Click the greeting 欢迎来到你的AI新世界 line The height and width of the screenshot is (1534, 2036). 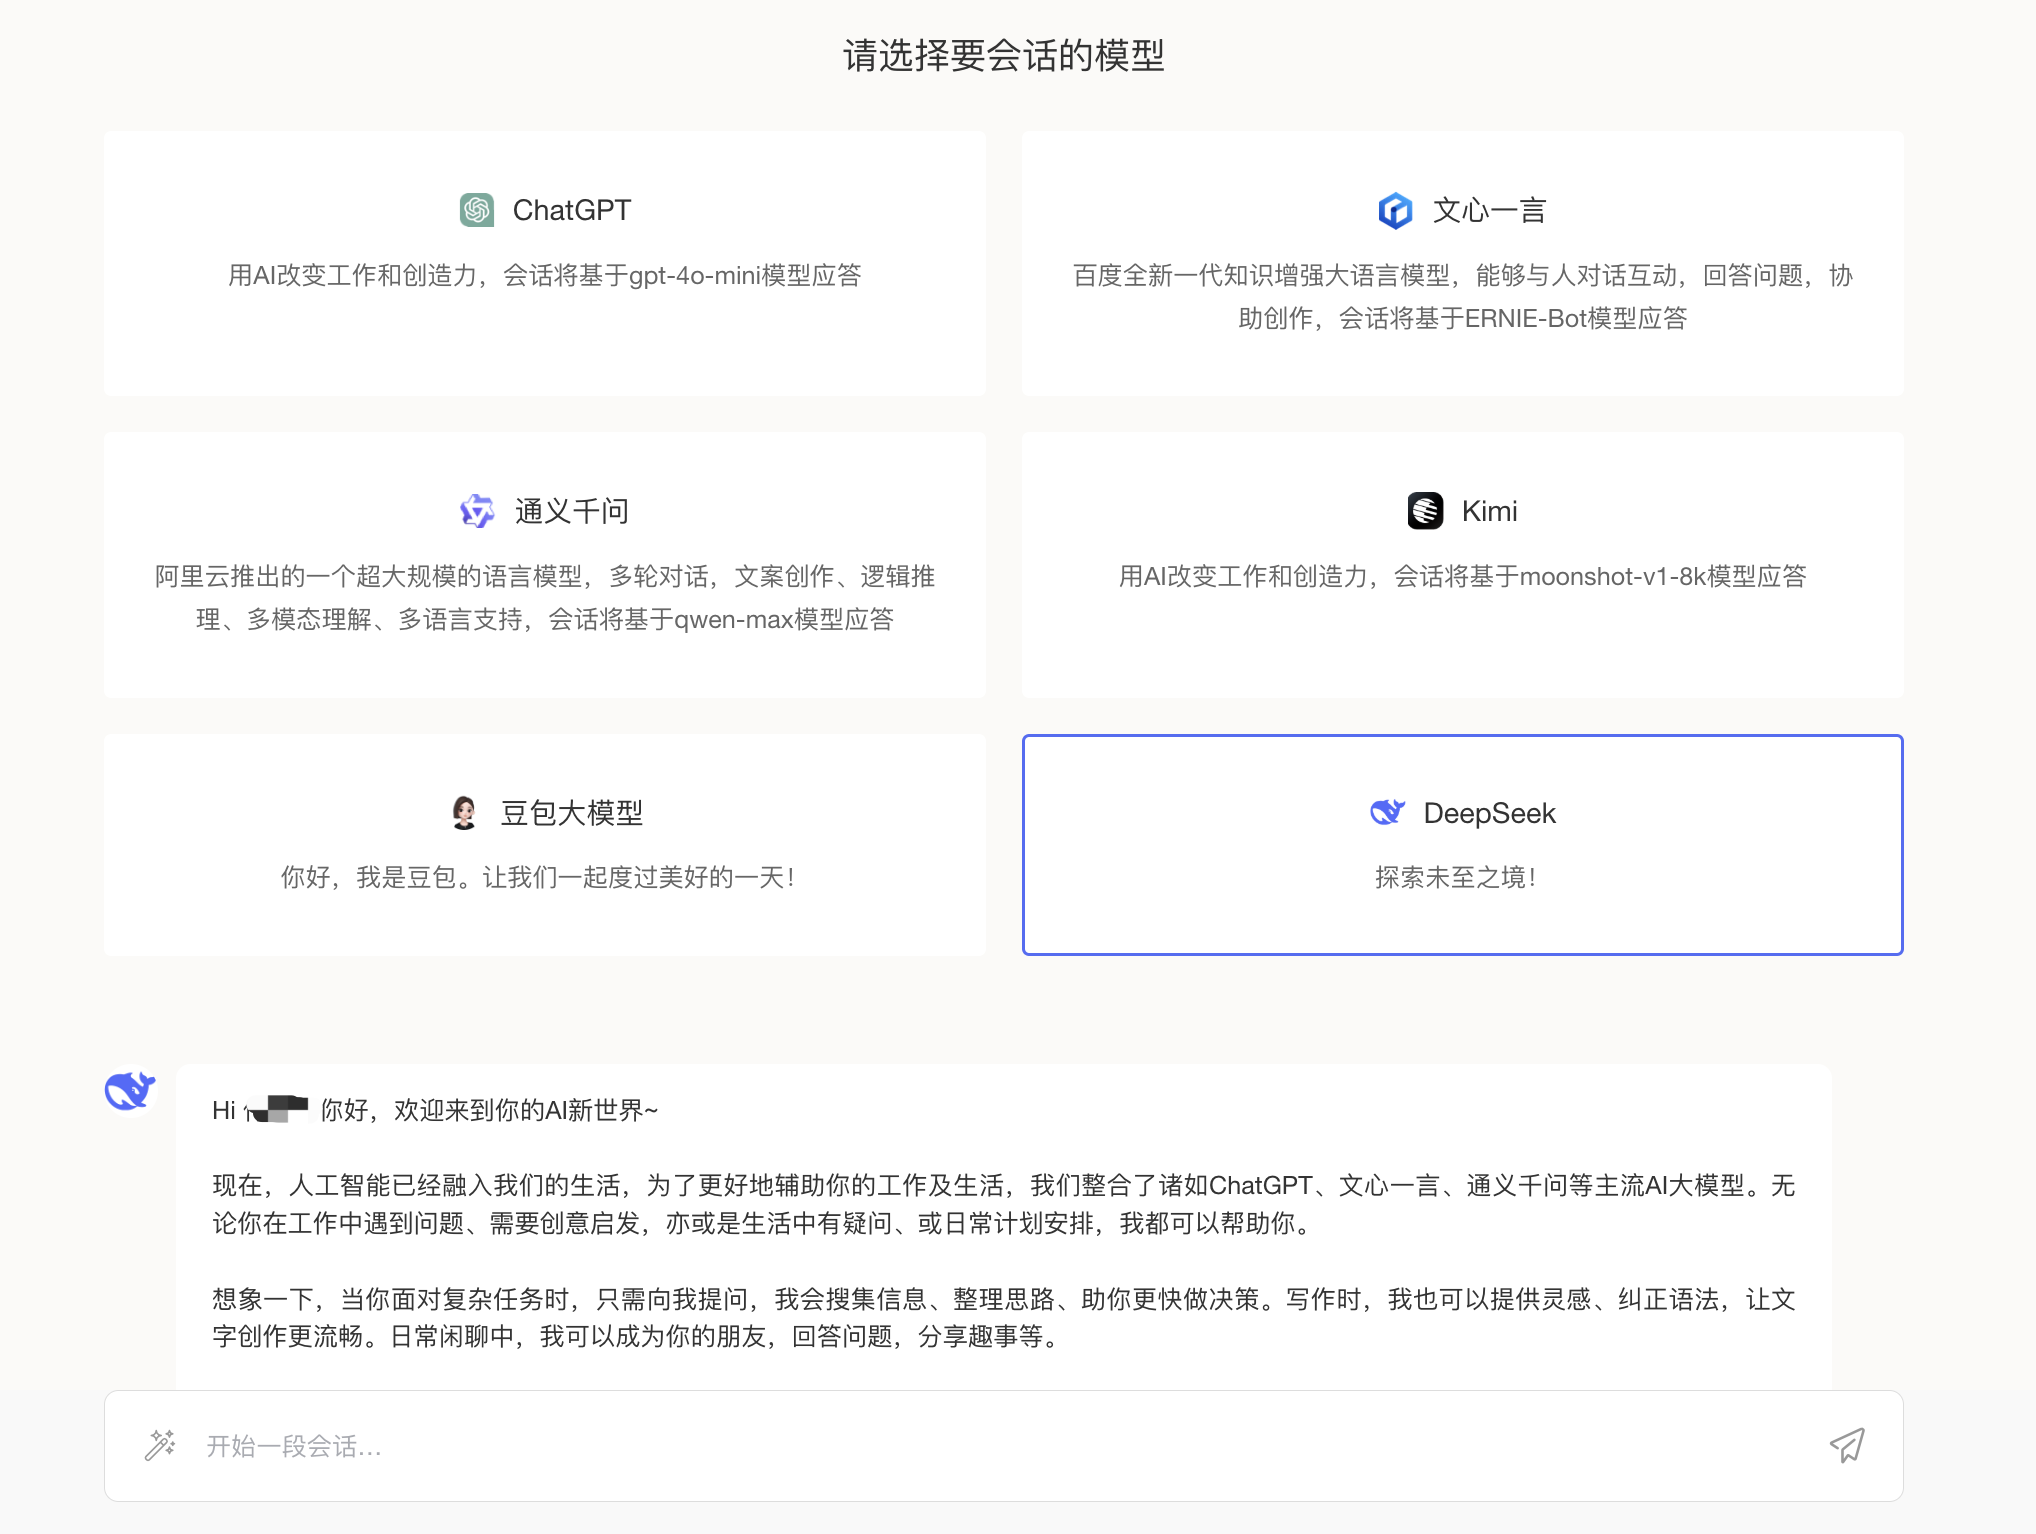435,1110
